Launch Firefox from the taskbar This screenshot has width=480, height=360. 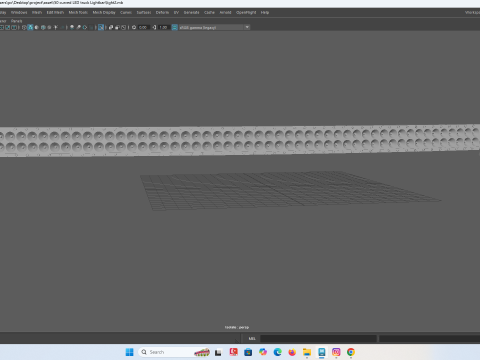(x=292, y=352)
